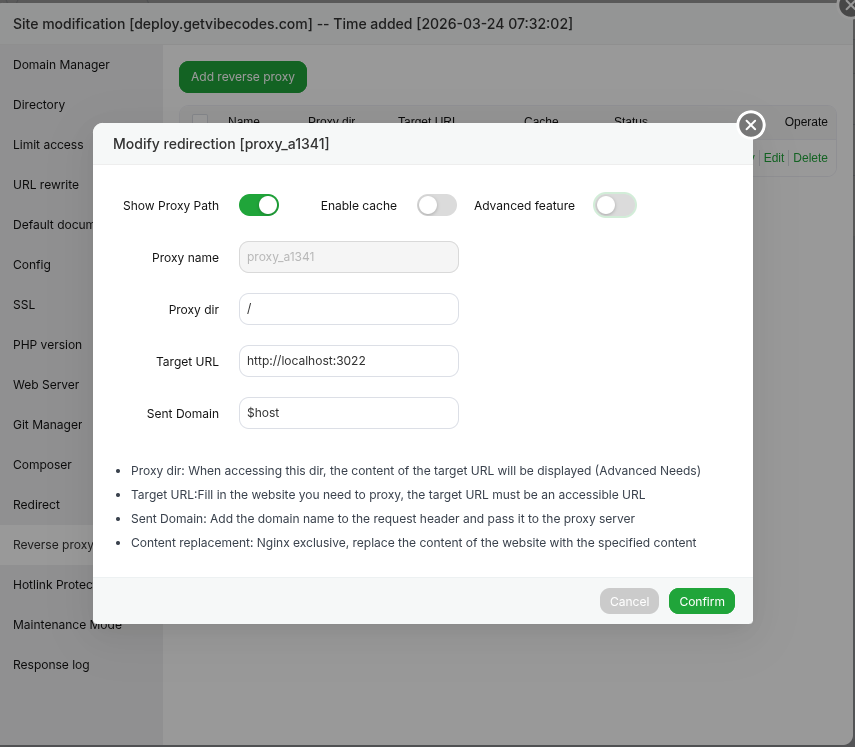This screenshot has height=747, width=855.
Task: Click the Edit link in Operate column
Action: pos(773,158)
